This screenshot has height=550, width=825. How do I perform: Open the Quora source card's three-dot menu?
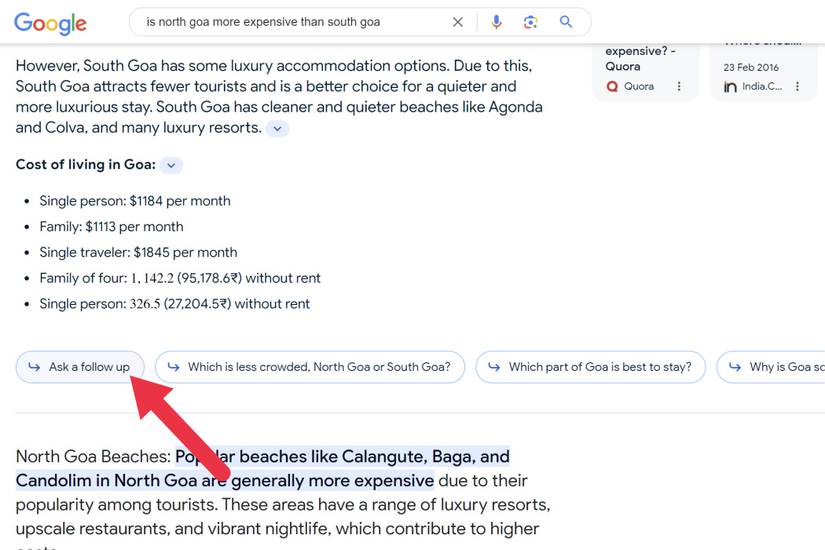coord(679,86)
